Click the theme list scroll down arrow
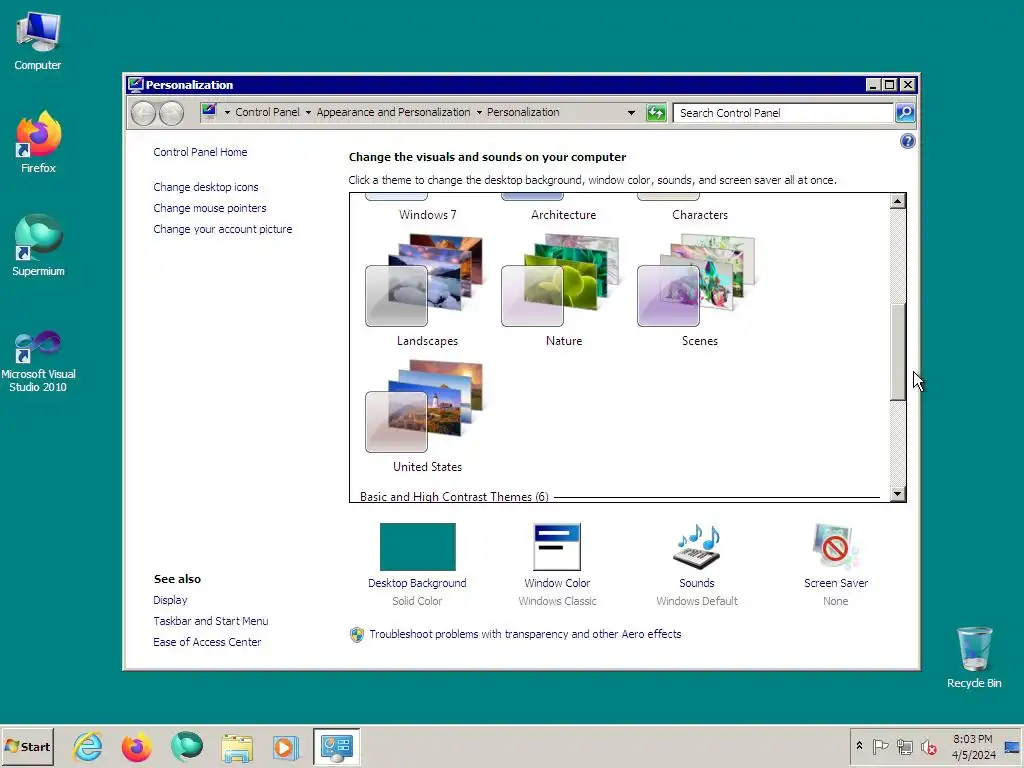The image size is (1024, 768). click(898, 494)
